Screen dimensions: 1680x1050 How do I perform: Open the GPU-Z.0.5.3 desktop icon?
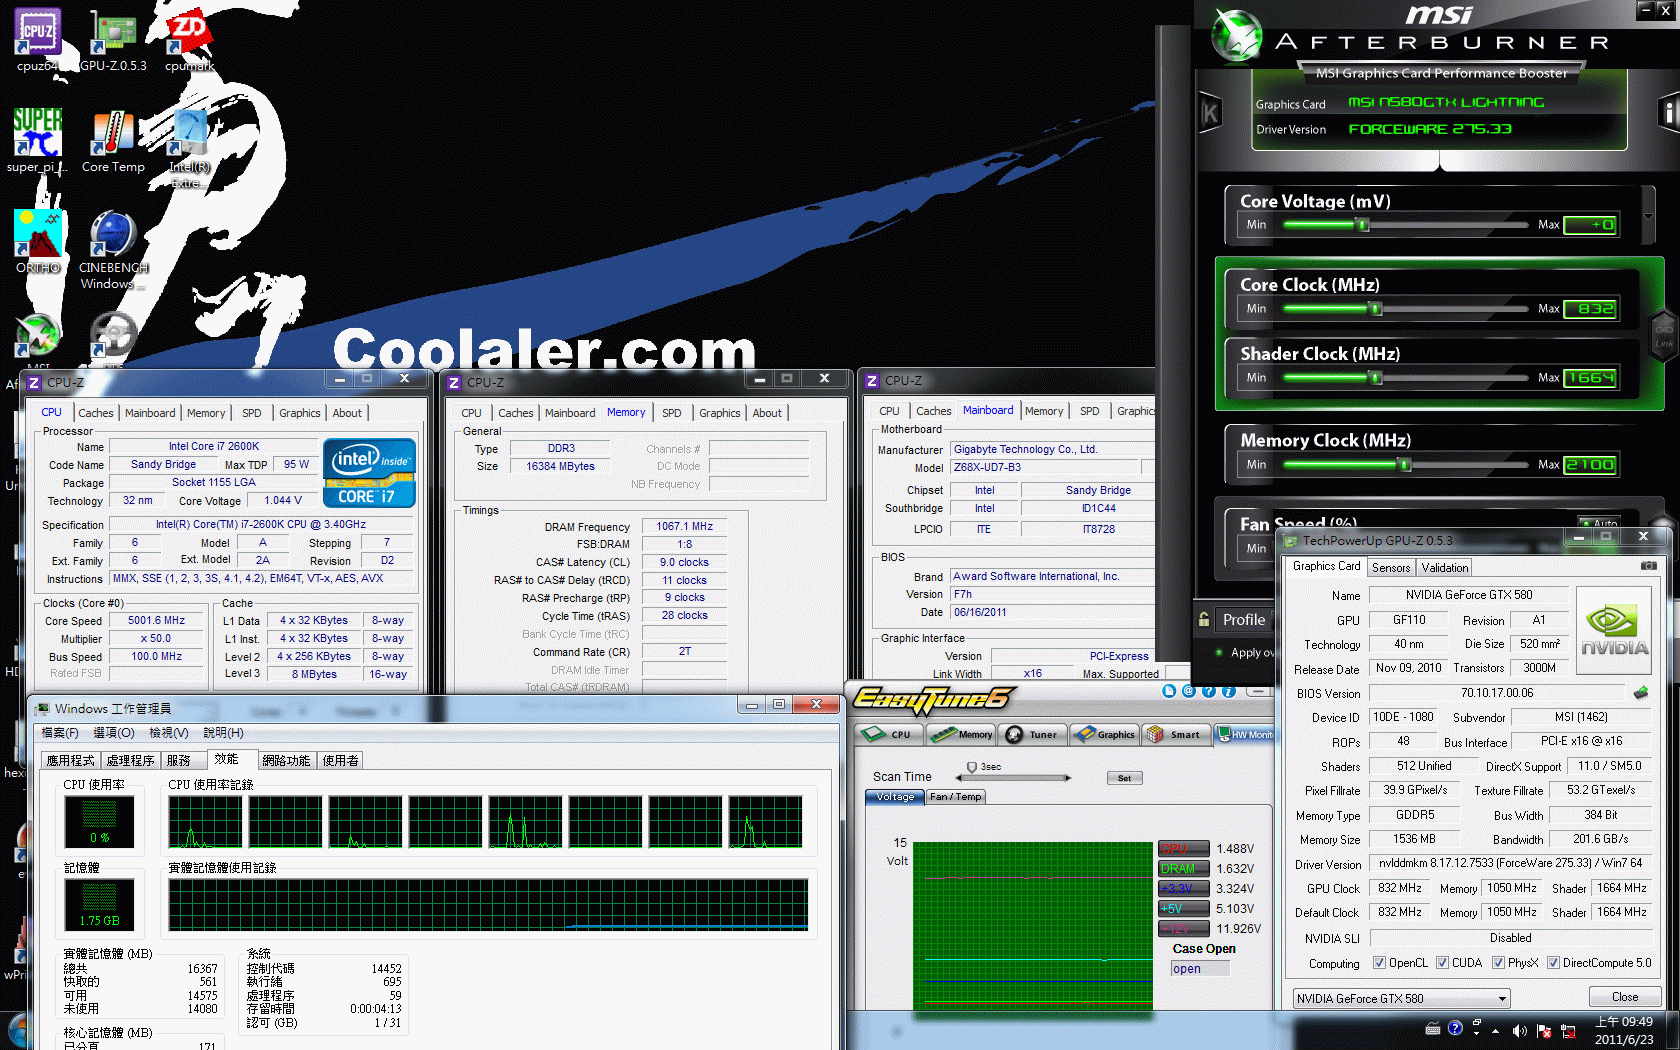click(x=113, y=40)
